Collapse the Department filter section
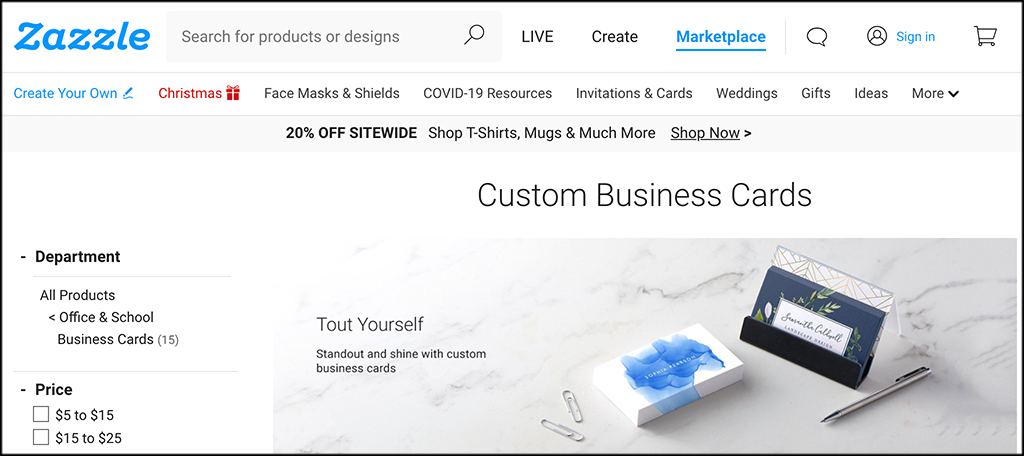 point(23,257)
